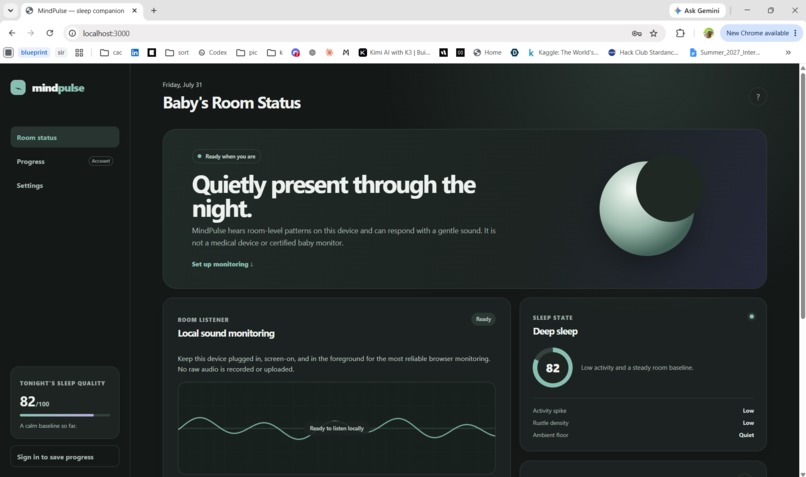Open the k bookmarks folder
Screen dimensions: 806x477
tap(275, 52)
